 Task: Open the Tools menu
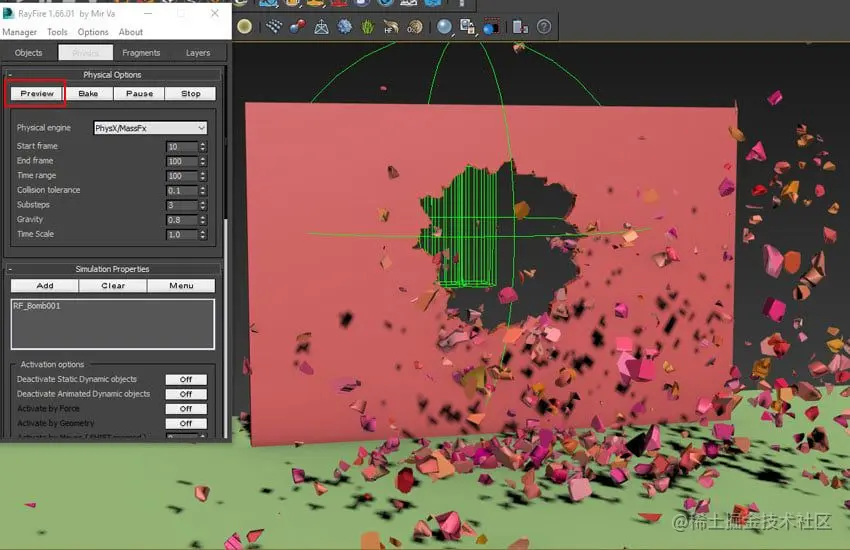(57, 32)
